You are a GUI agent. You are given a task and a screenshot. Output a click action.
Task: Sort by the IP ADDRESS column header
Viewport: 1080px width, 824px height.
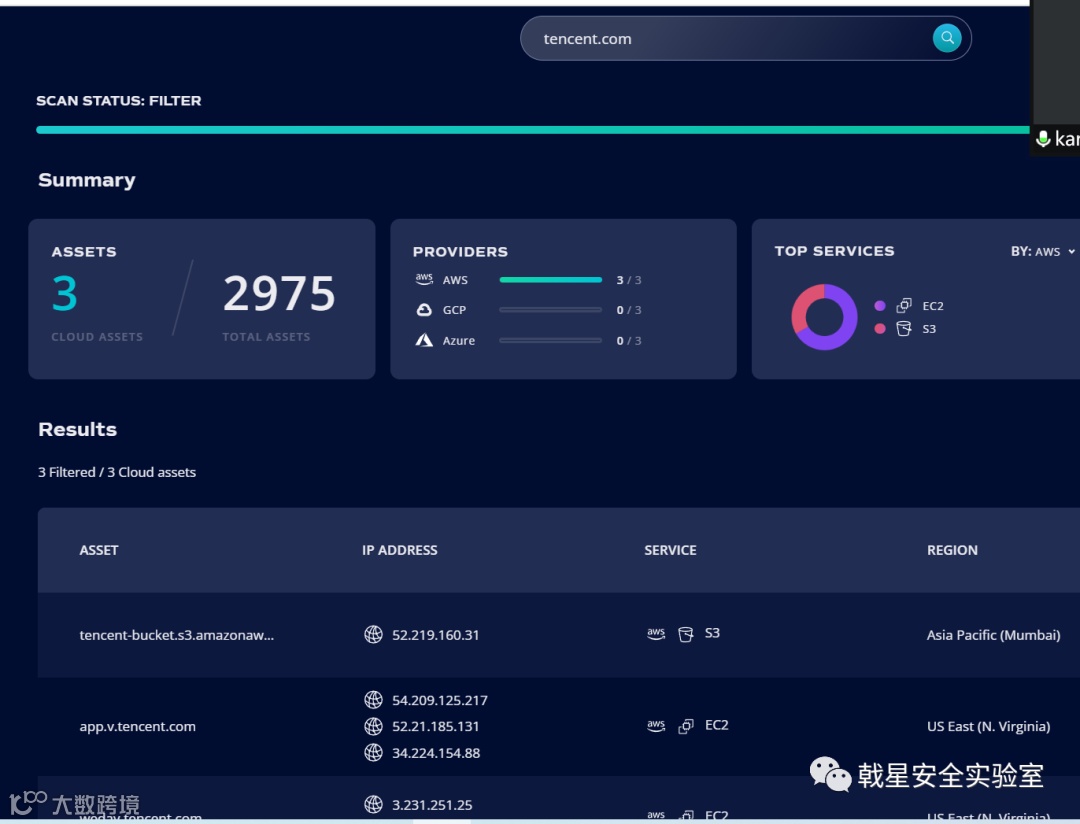[399, 550]
